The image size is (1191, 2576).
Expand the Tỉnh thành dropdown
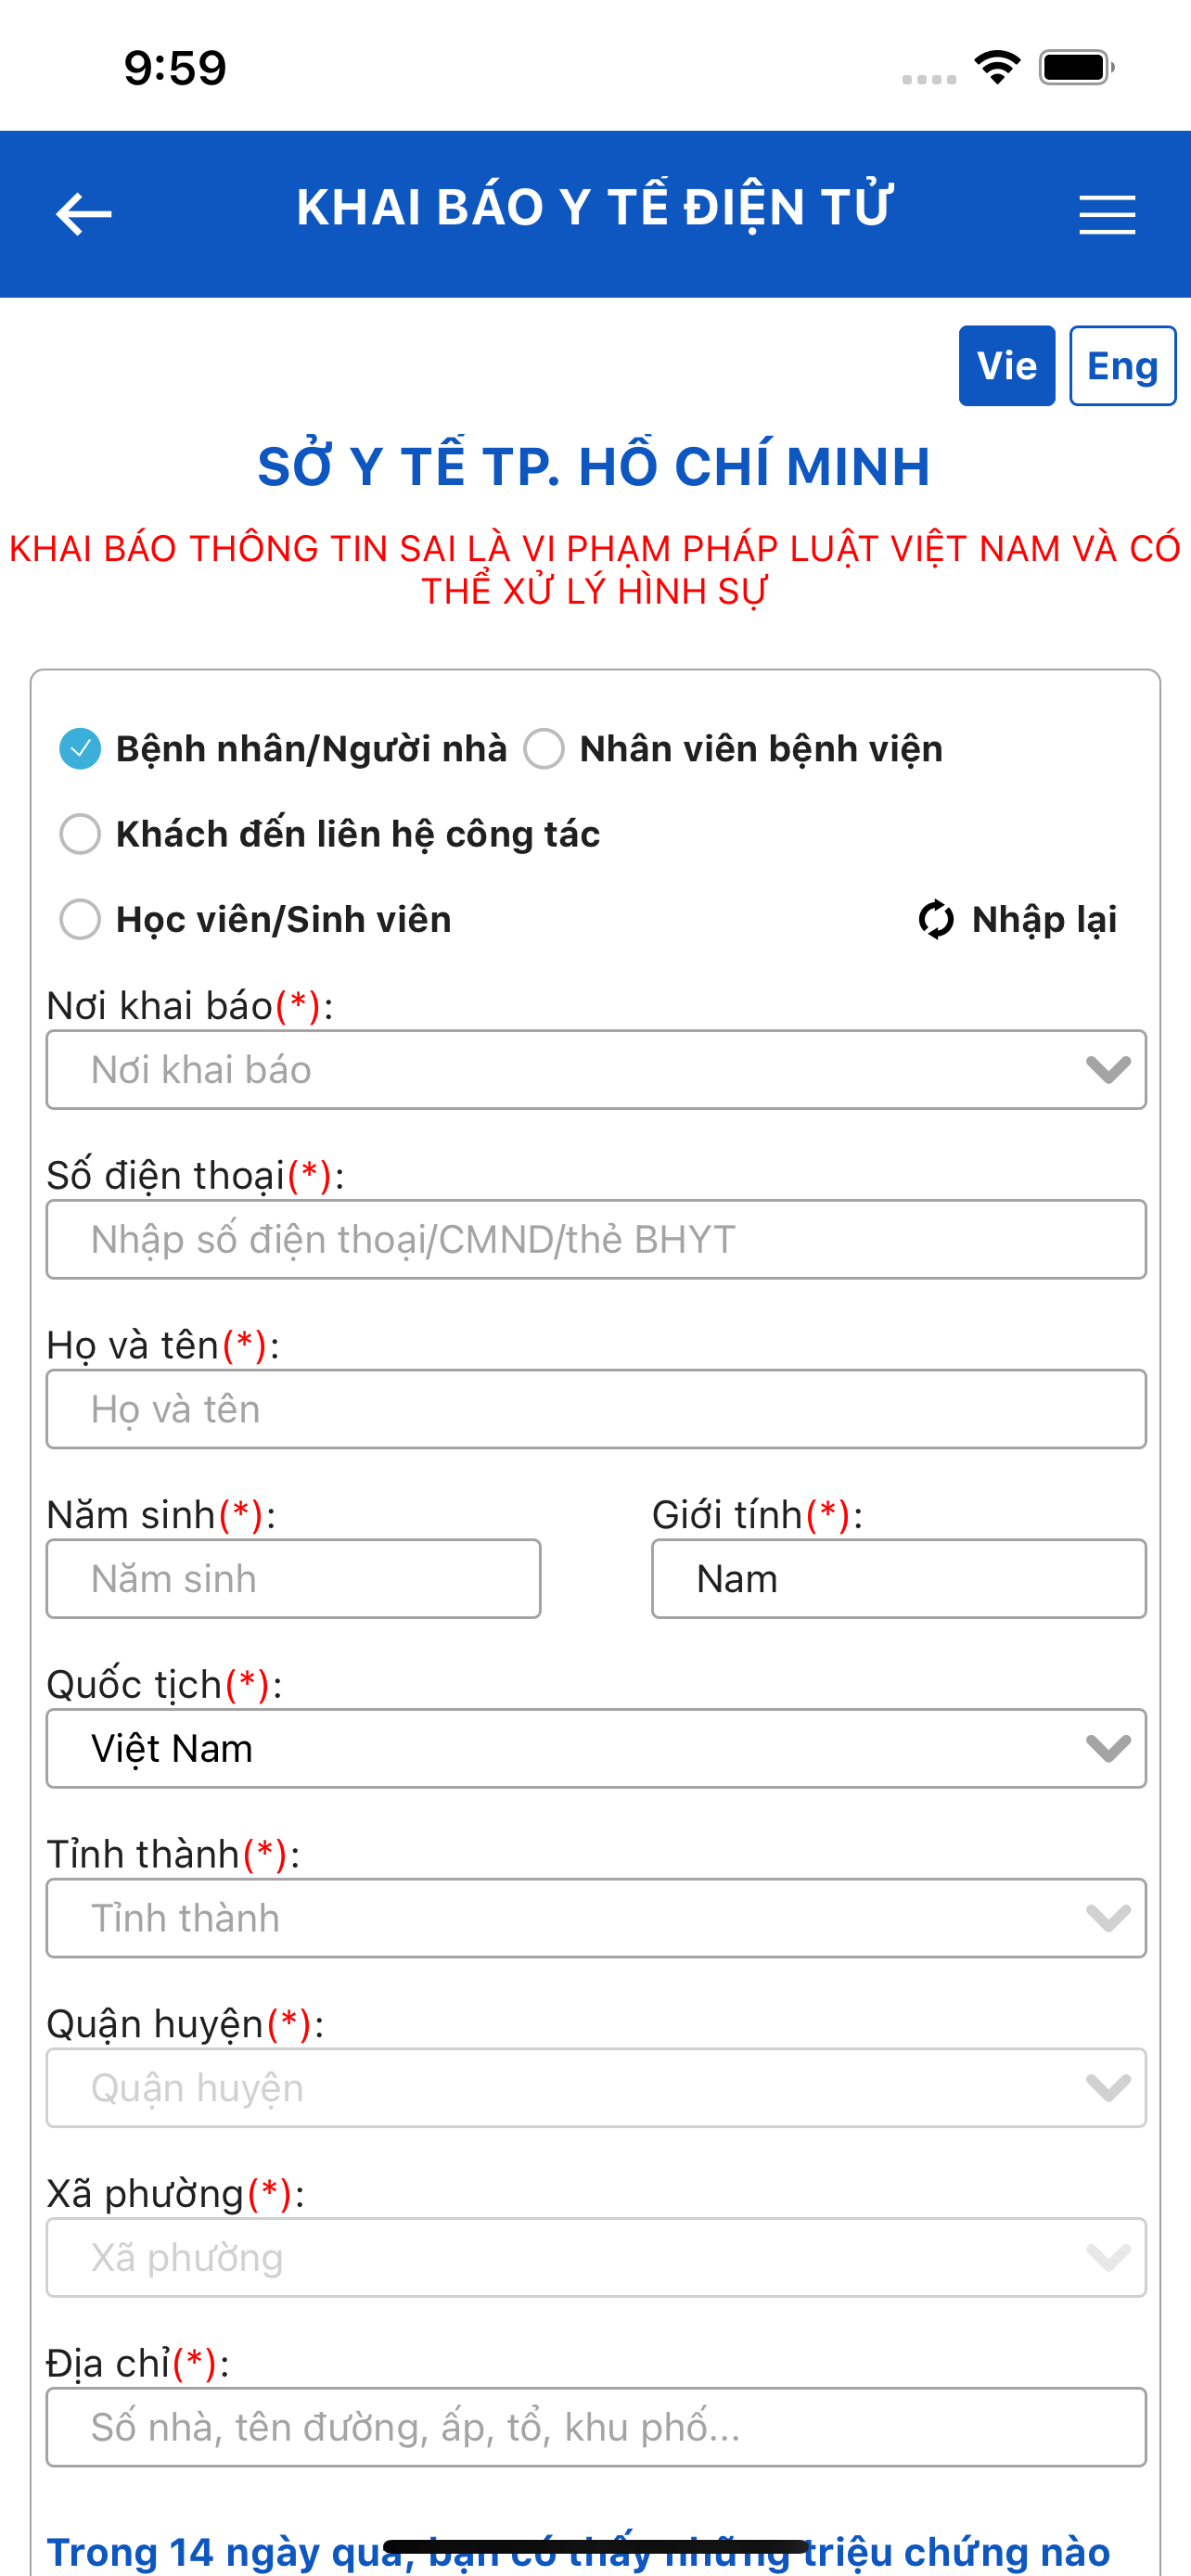[596, 1918]
